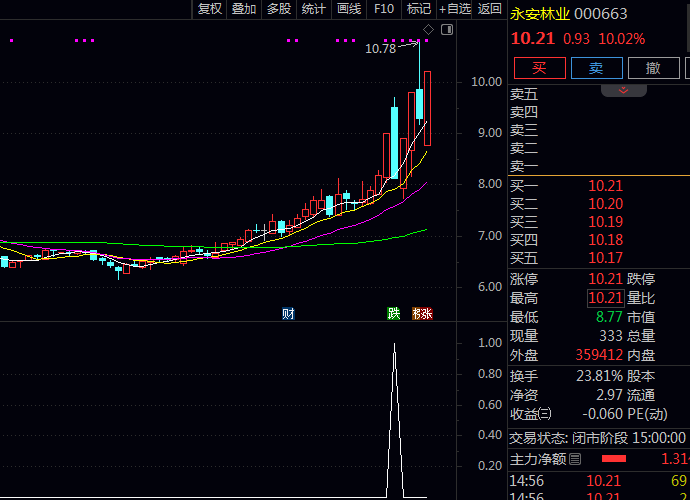Click the 10.78 high price annotation
This screenshot has height=500, width=690.
click(x=381, y=48)
